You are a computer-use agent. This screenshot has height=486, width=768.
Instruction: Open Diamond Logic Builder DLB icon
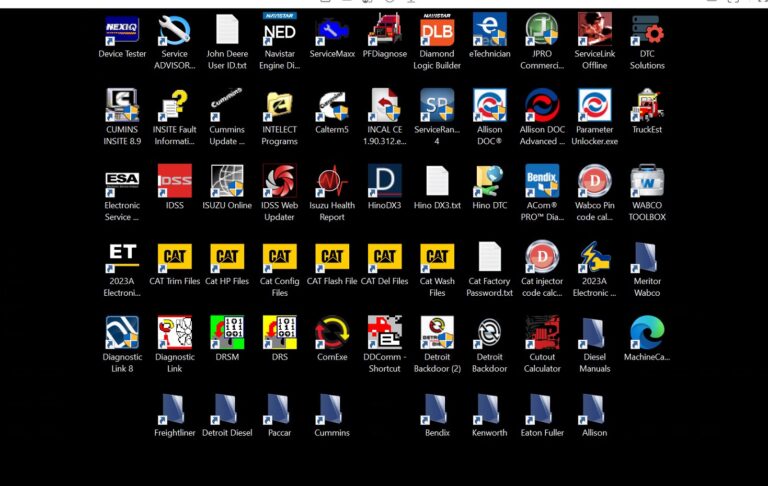point(437,29)
